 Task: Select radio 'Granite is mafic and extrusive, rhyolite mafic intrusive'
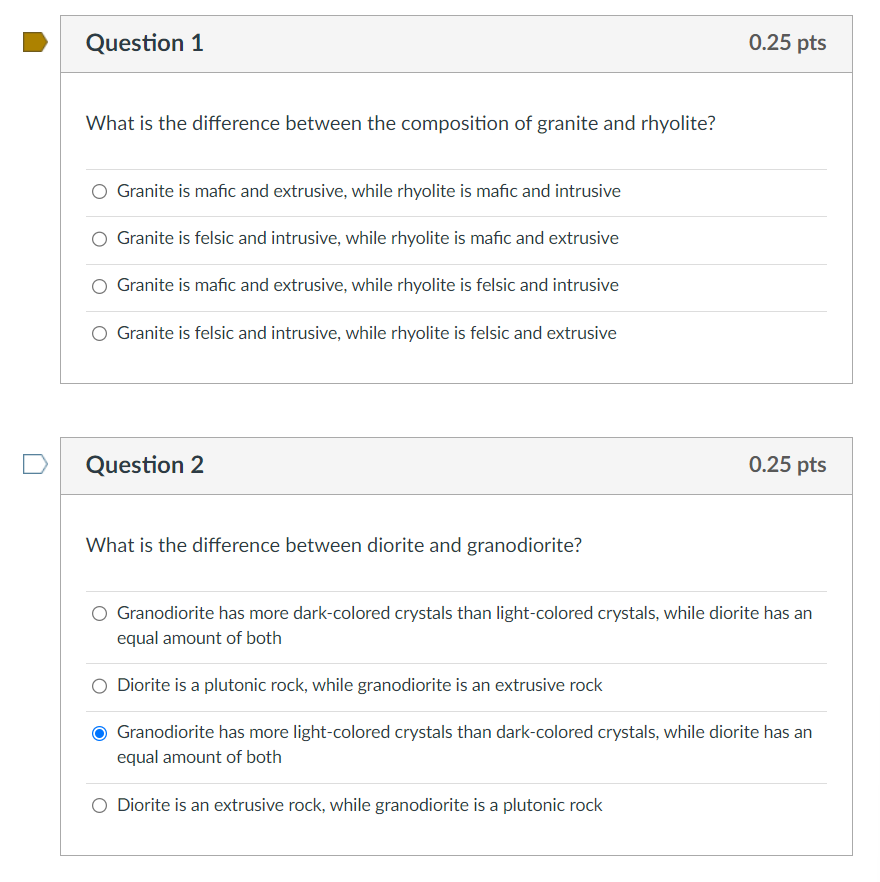coord(99,191)
